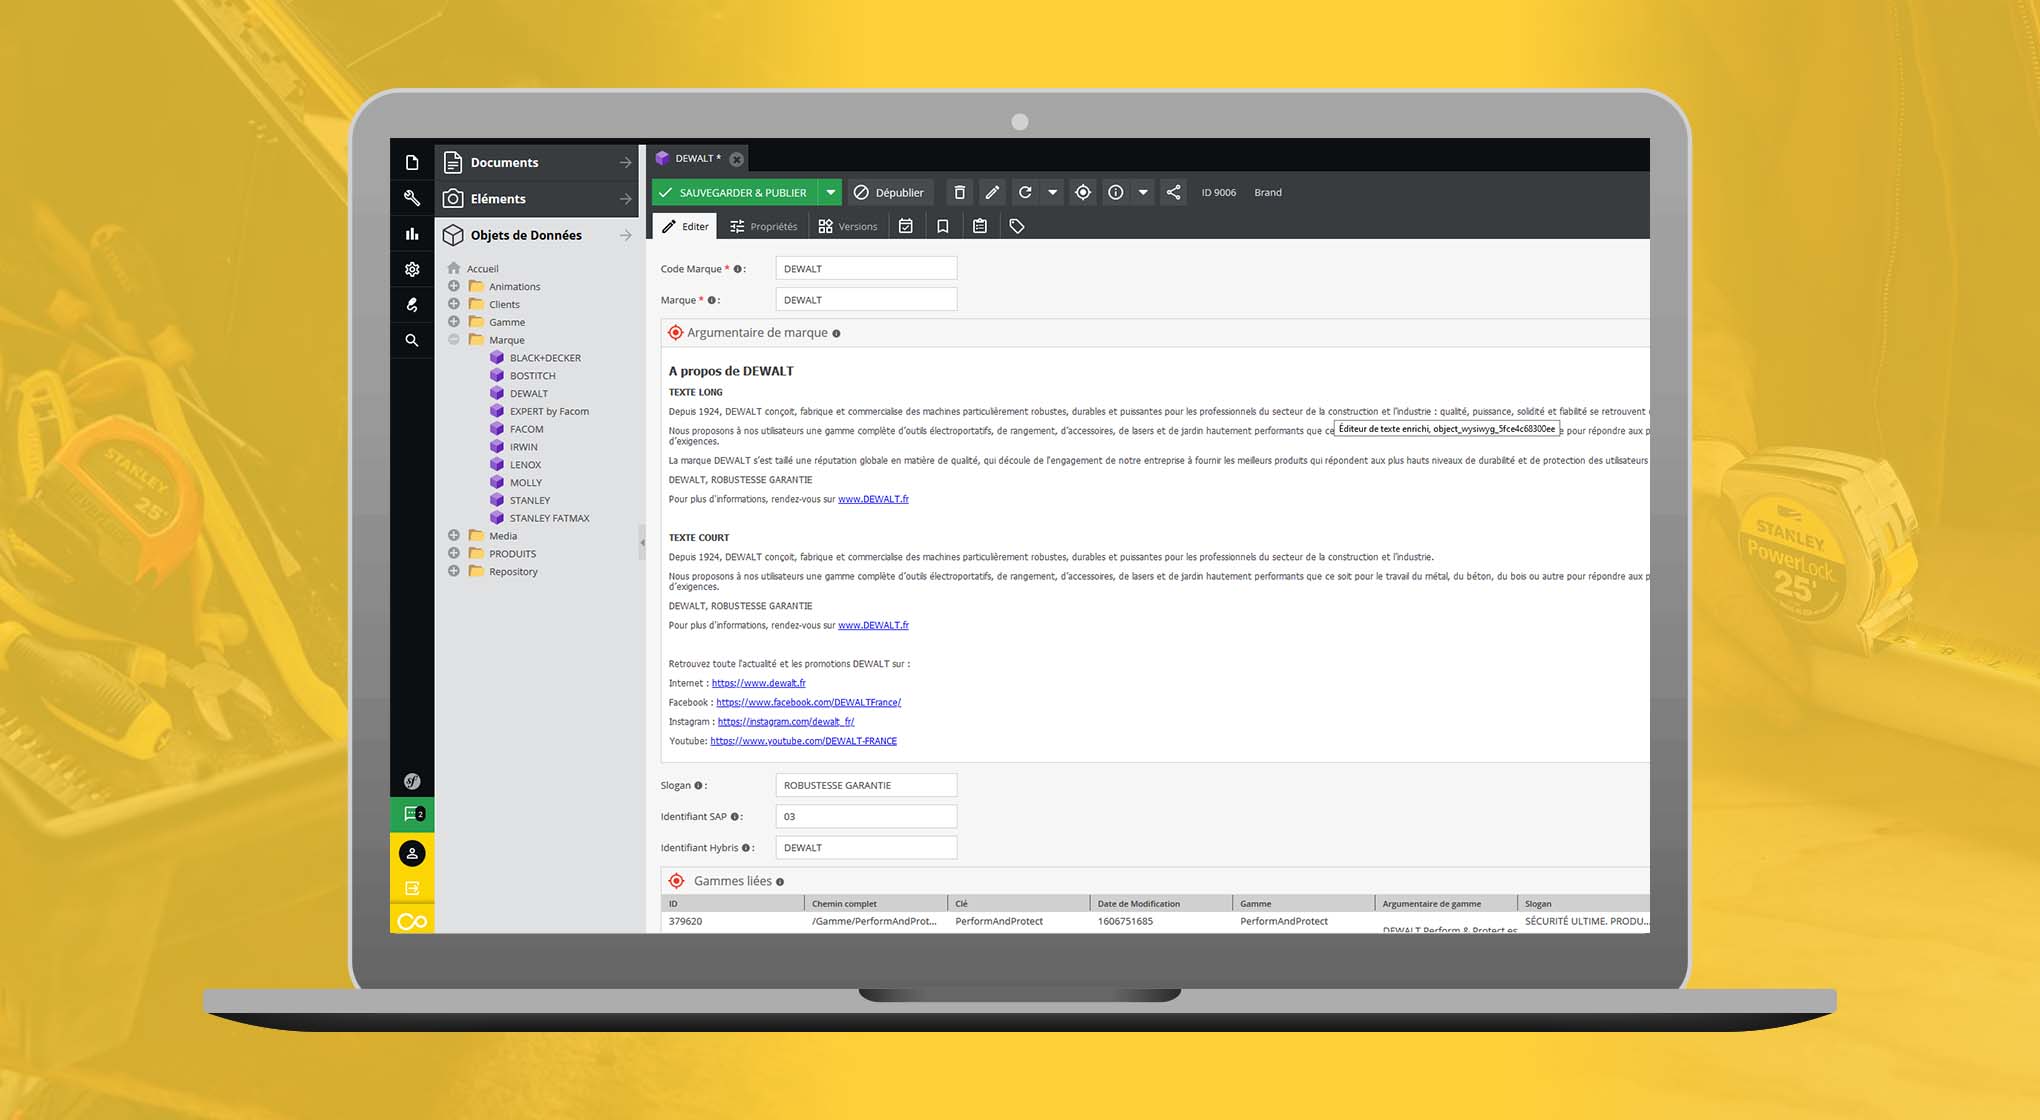Image resolution: width=2040 pixels, height=1120 pixels.
Task: Open the notifications icon with badge 2
Action: 412,814
